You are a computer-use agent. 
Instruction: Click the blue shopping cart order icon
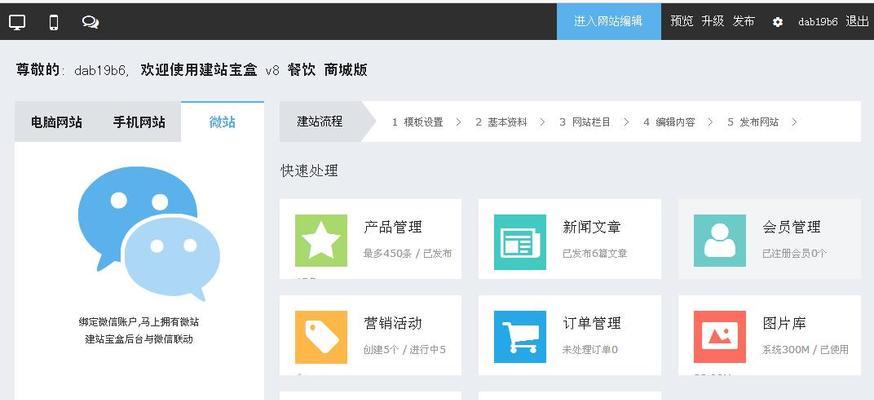(x=520, y=337)
